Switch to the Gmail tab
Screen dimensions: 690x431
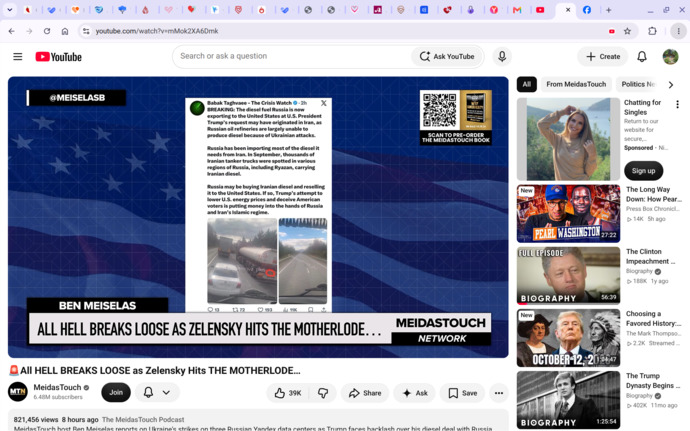point(517,10)
